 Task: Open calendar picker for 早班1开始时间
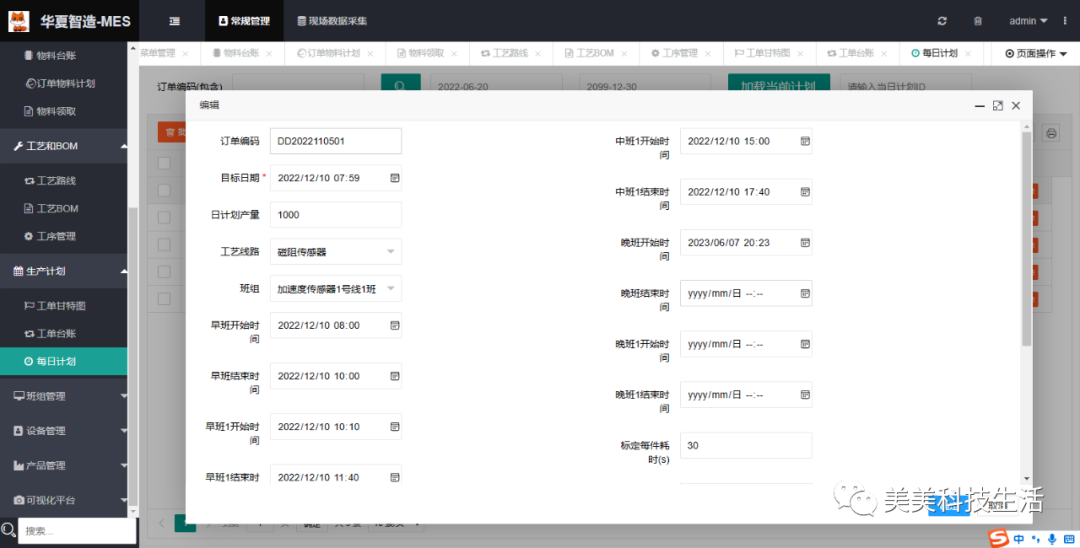(x=395, y=427)
